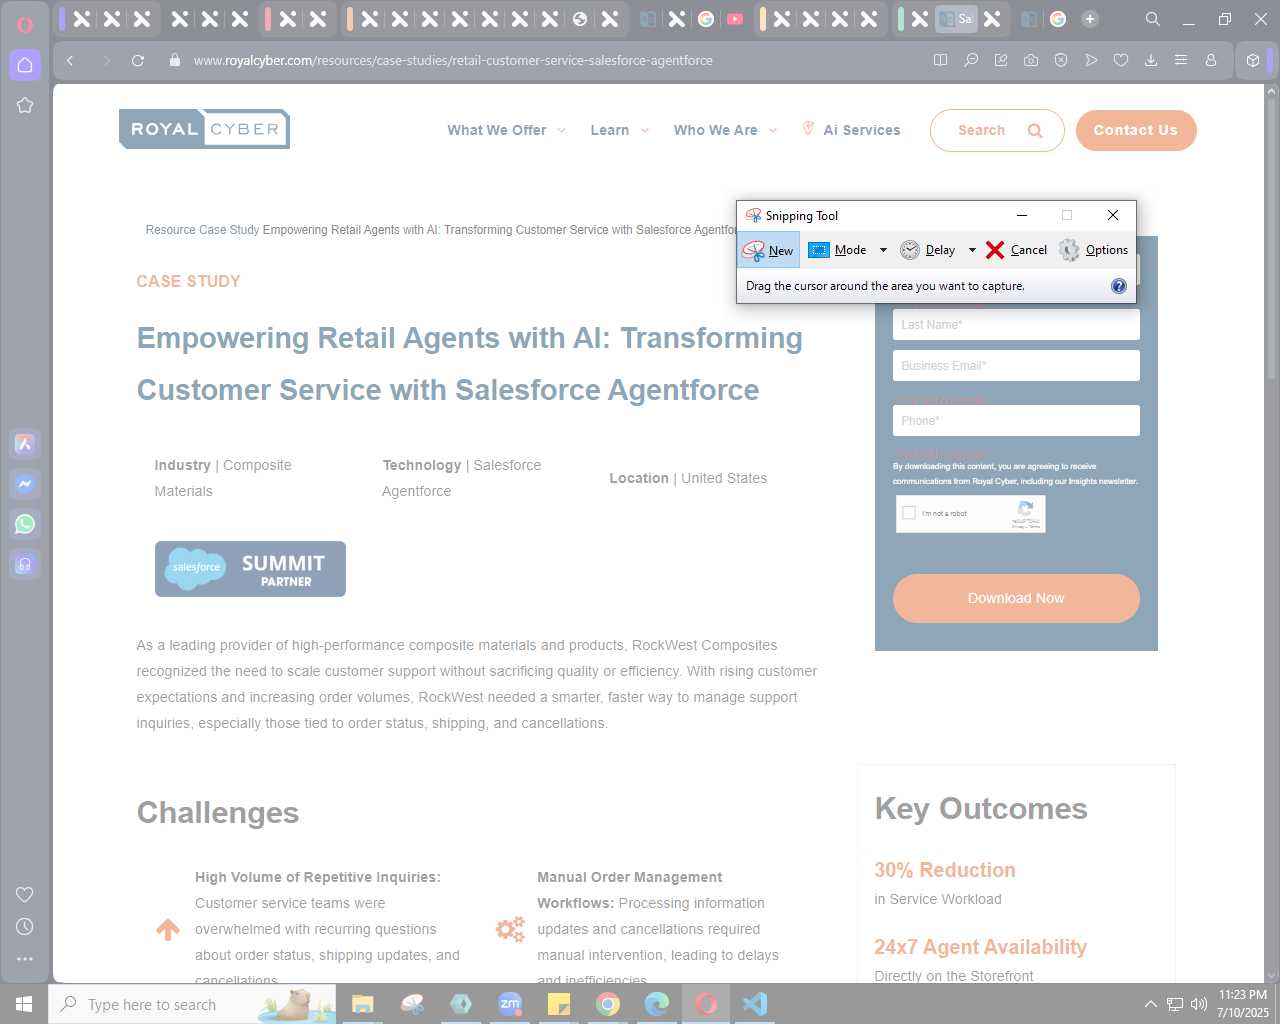Open WhatsApp in the Opera sidebar
1280x1024 pixels.
click(25, 524)
